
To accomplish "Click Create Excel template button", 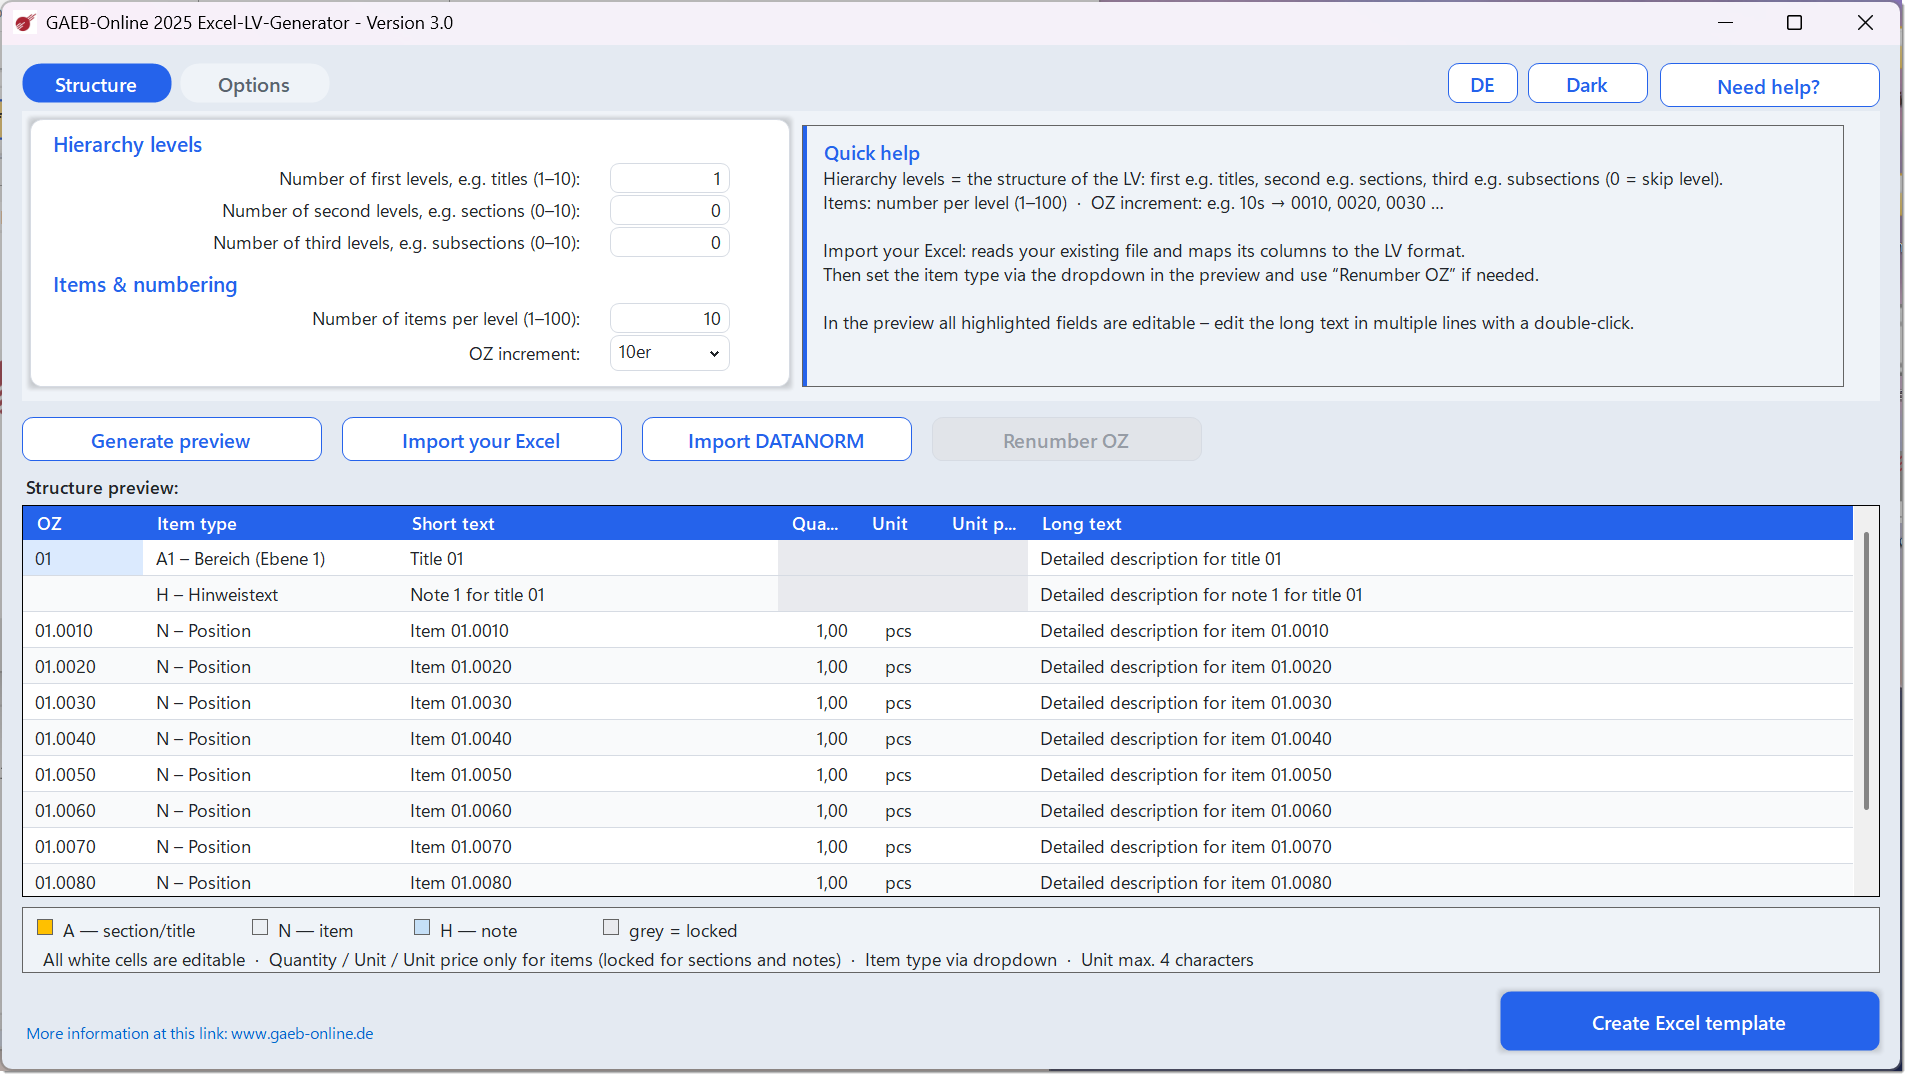I will [1688, 1022].
